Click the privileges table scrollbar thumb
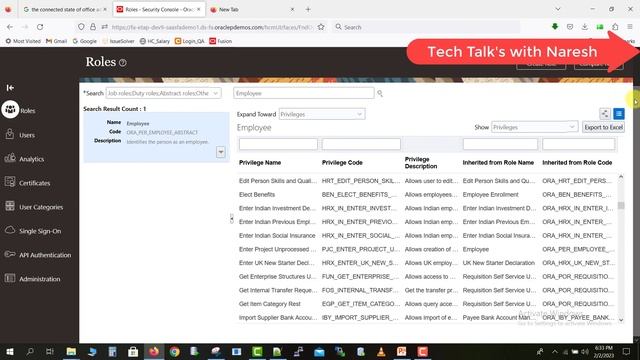The image size is (640, 360). click(621, 205)
